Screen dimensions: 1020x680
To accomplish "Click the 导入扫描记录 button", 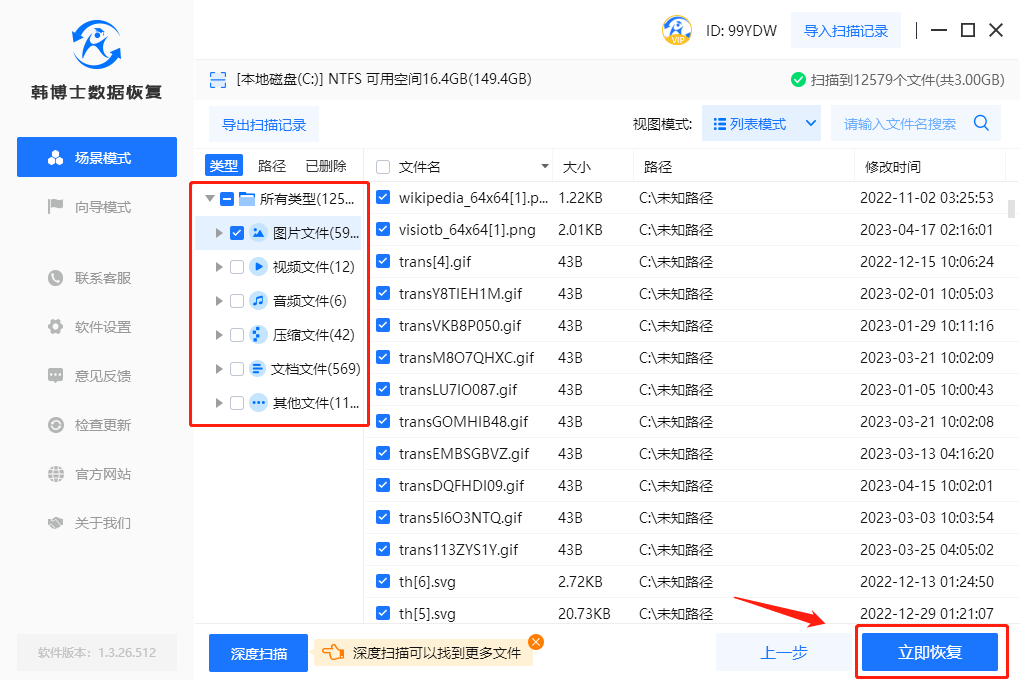I will [846, 31].
